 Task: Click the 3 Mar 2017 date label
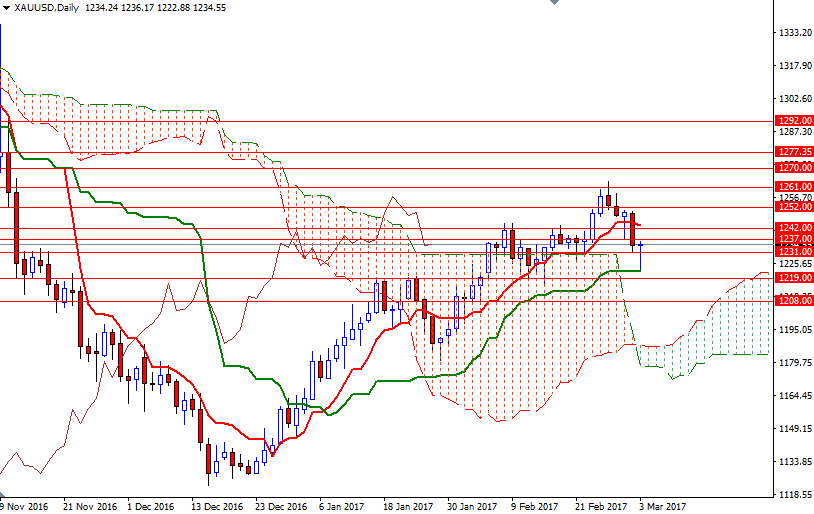(662, 507)
